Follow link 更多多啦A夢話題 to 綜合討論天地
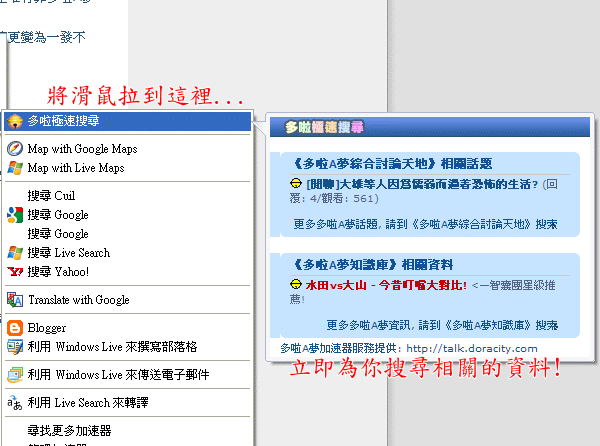The image size is (600, 446). (425, 224)
